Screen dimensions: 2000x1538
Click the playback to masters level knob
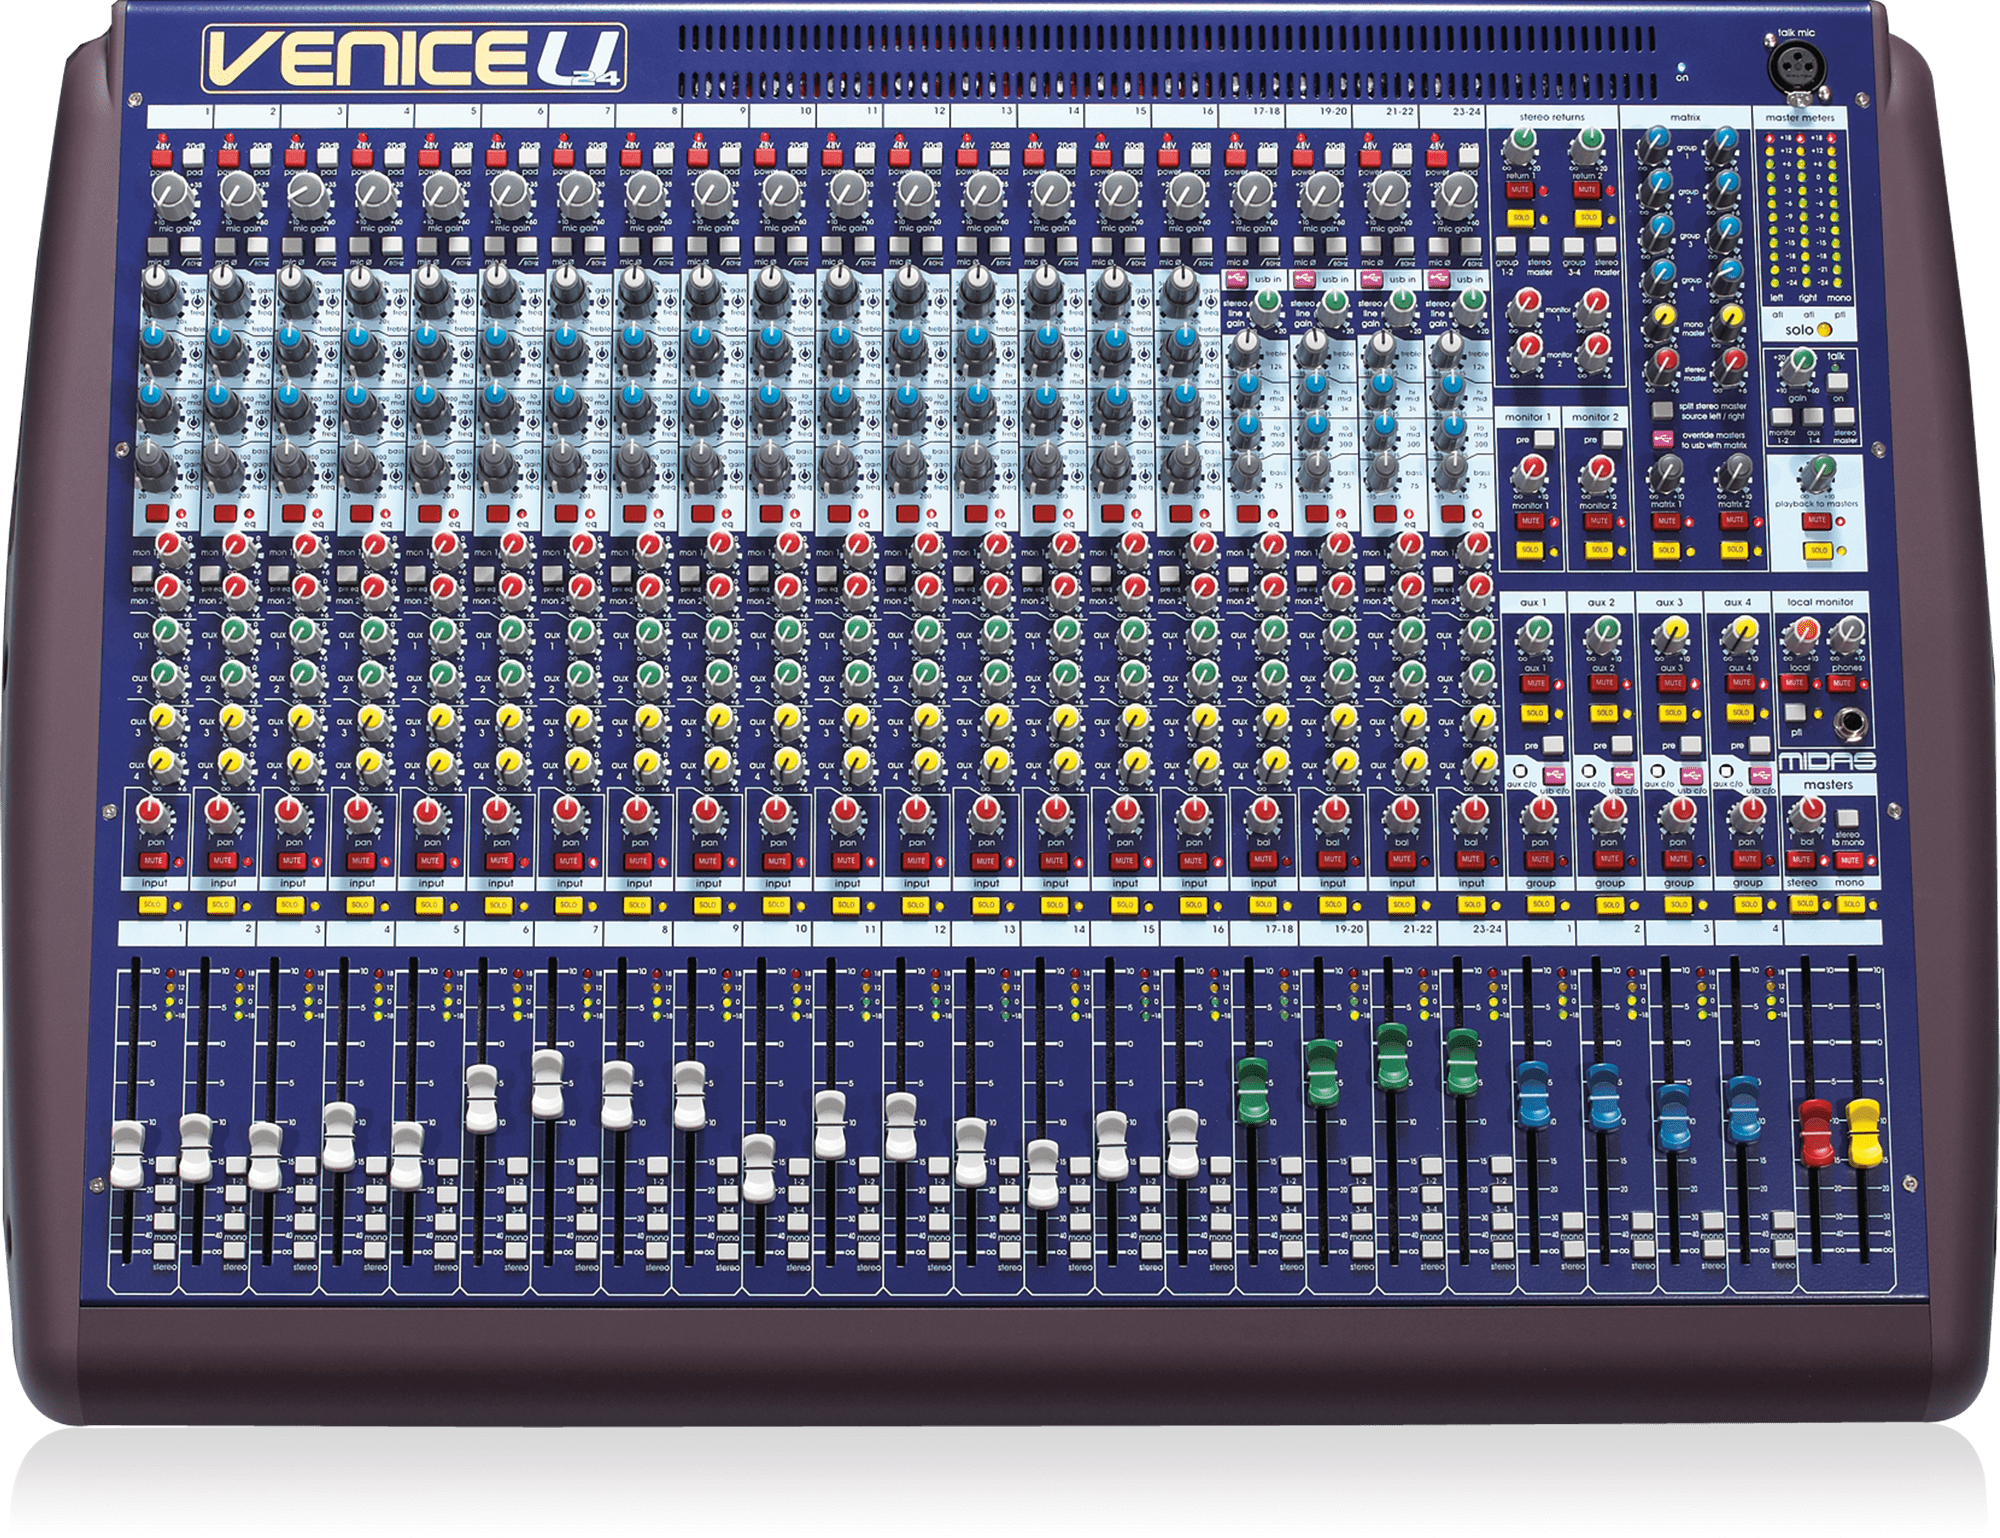click(x=1816, y=474)
